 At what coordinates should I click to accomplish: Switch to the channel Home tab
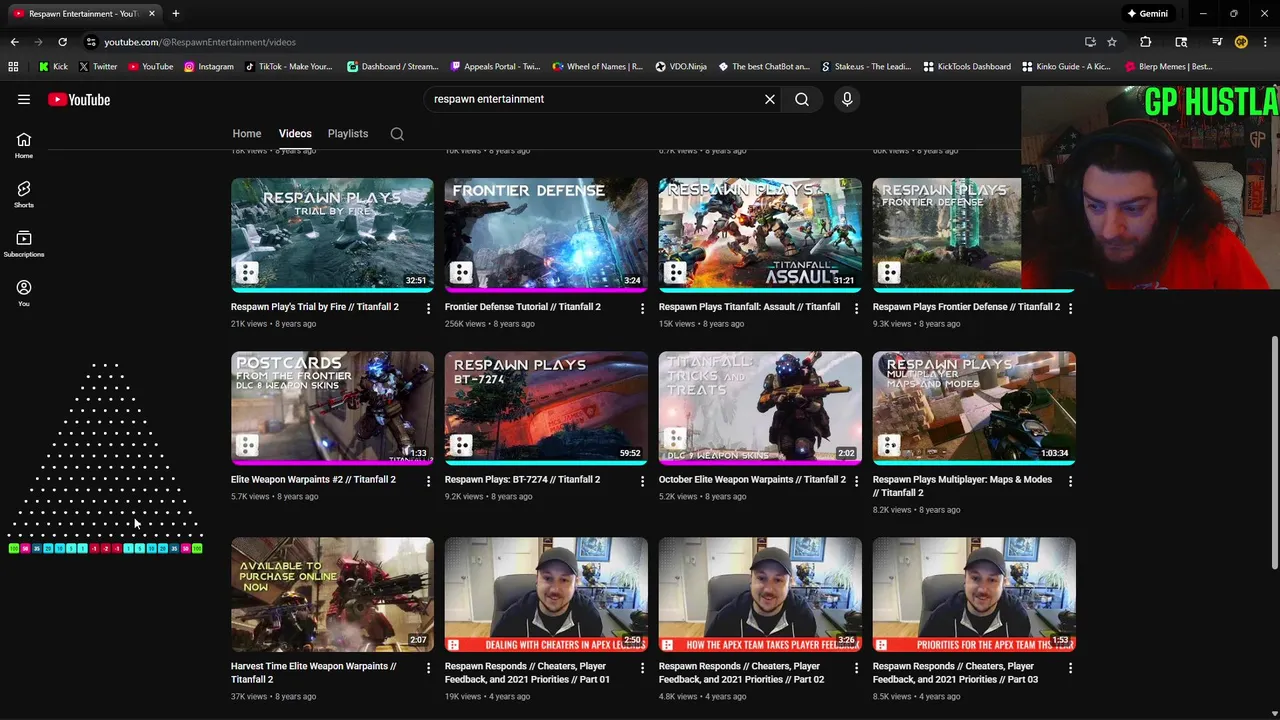click(x=247, y=133)
